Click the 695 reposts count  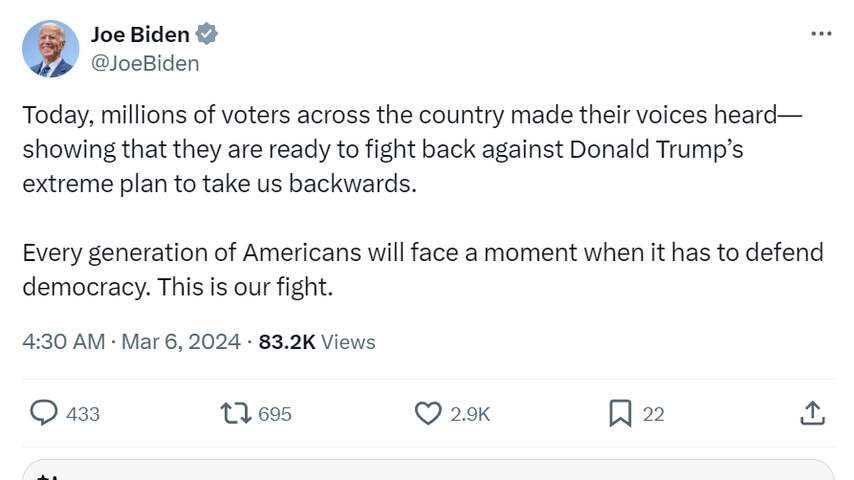point(275,414)
